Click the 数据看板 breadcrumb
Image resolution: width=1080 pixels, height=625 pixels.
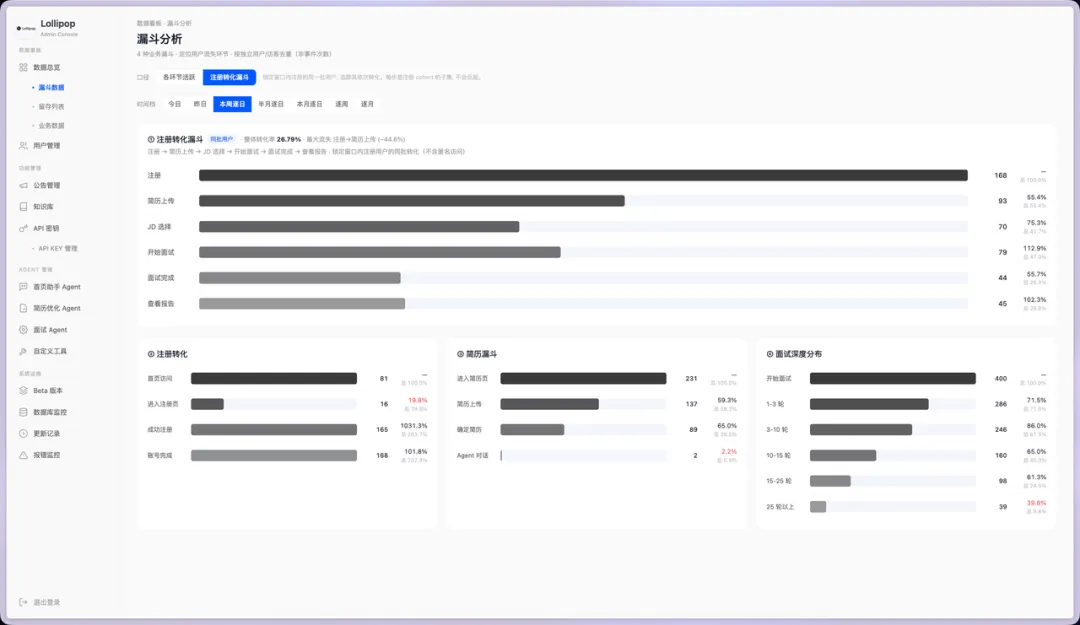coord(149,23)
